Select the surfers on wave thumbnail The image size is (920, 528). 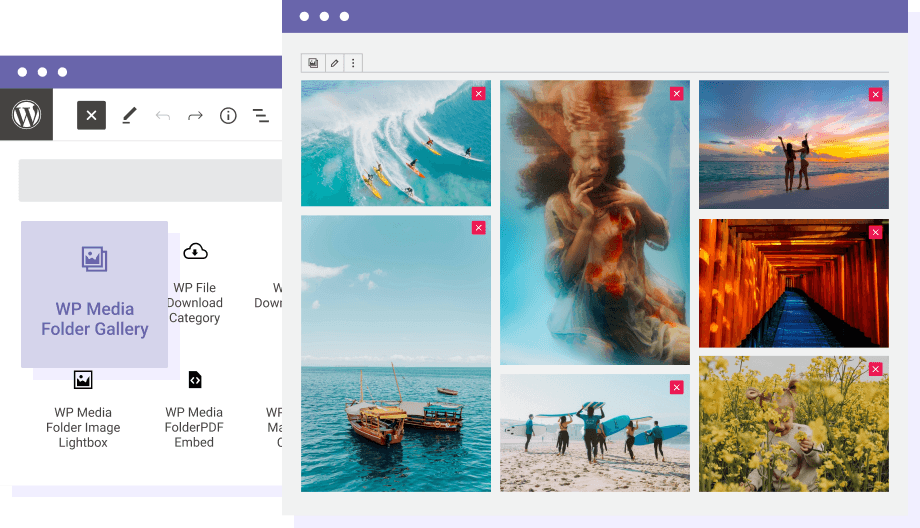pyautogui.click(x=396, y=143)
